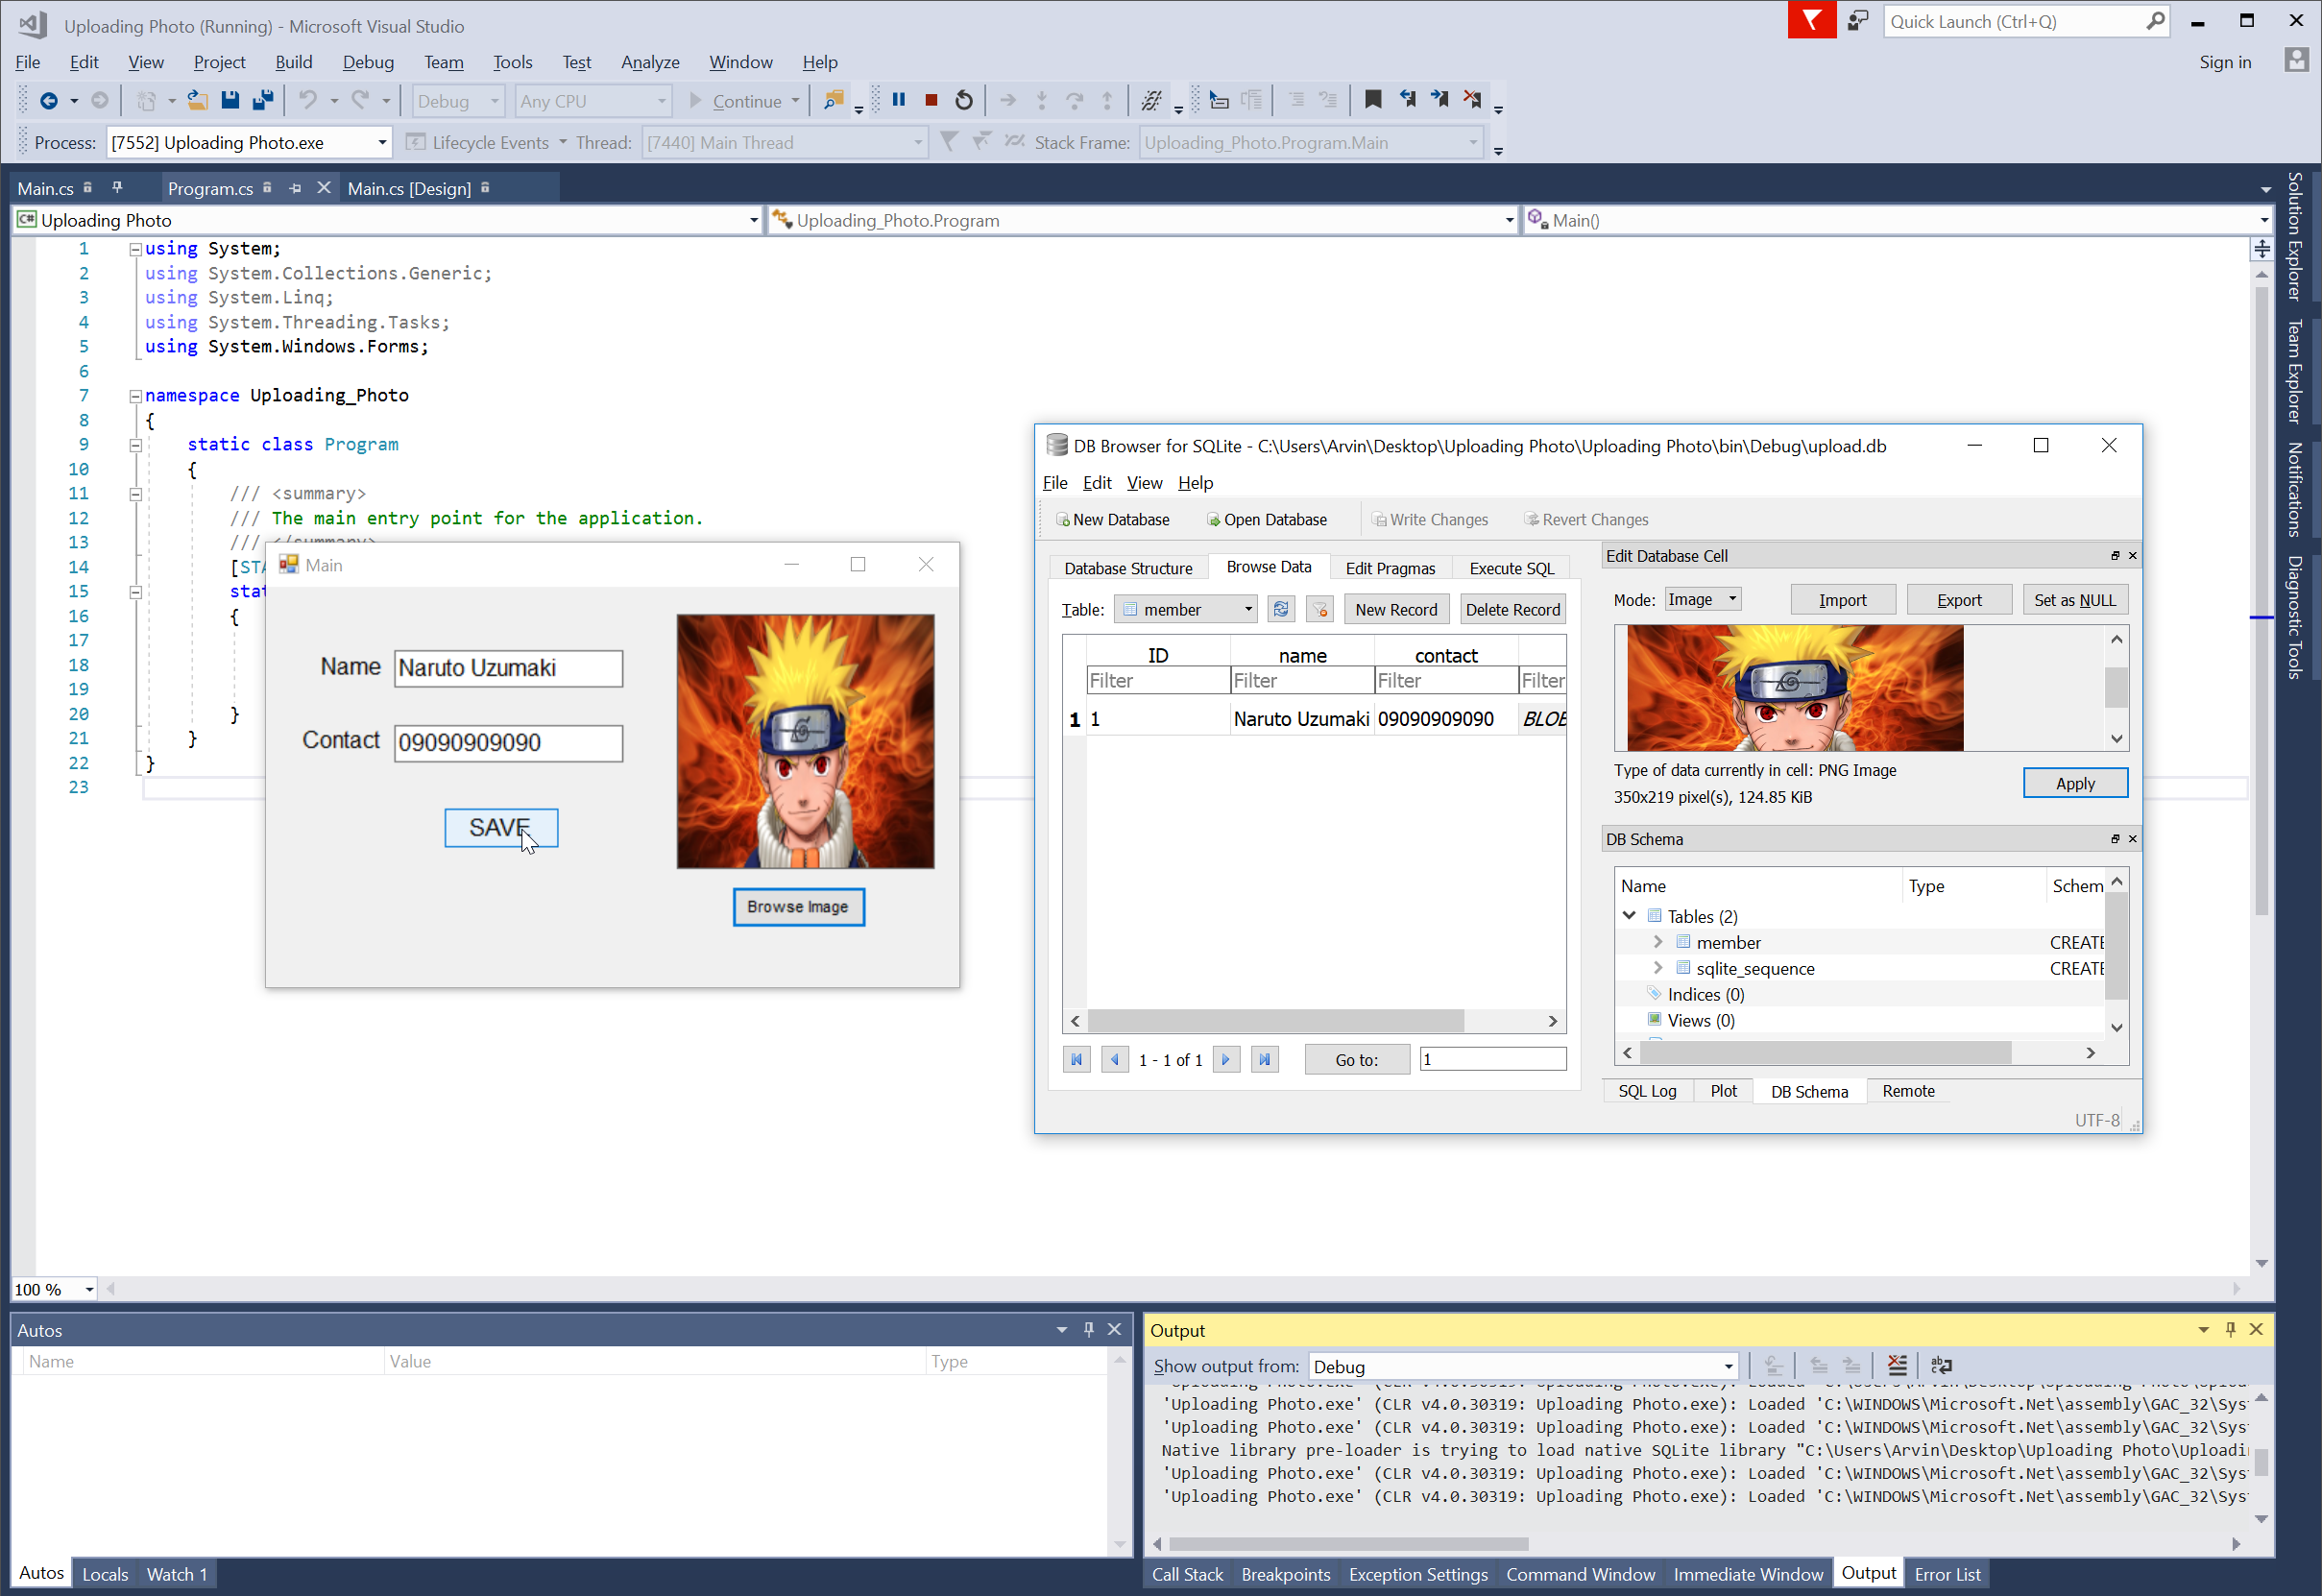Refresh table data in DB Browser

click(1281, 609)
